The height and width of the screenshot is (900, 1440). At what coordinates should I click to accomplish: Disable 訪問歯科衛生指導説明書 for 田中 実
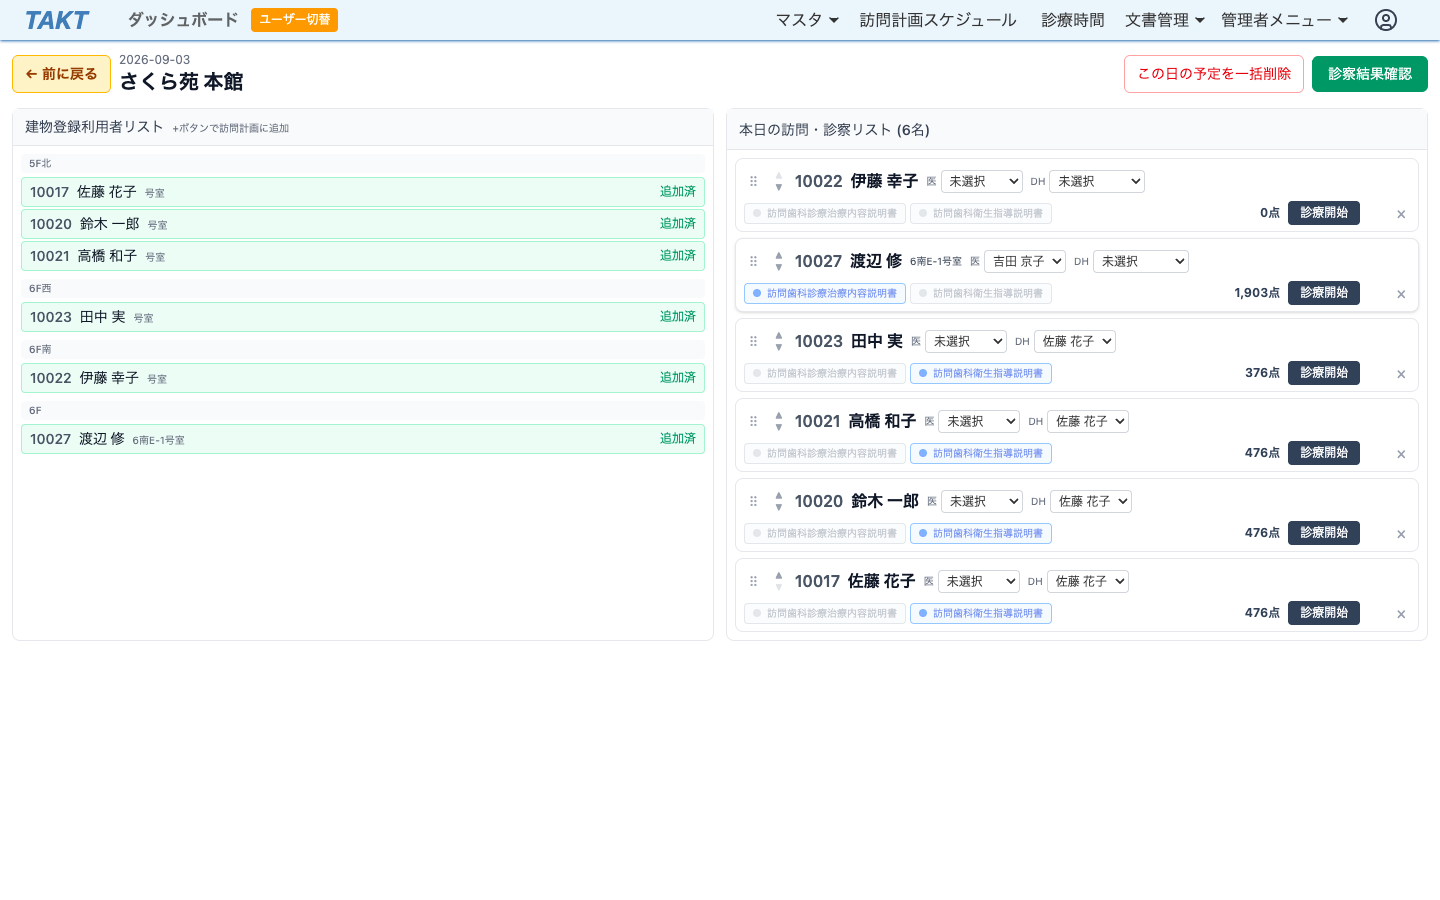981,373
